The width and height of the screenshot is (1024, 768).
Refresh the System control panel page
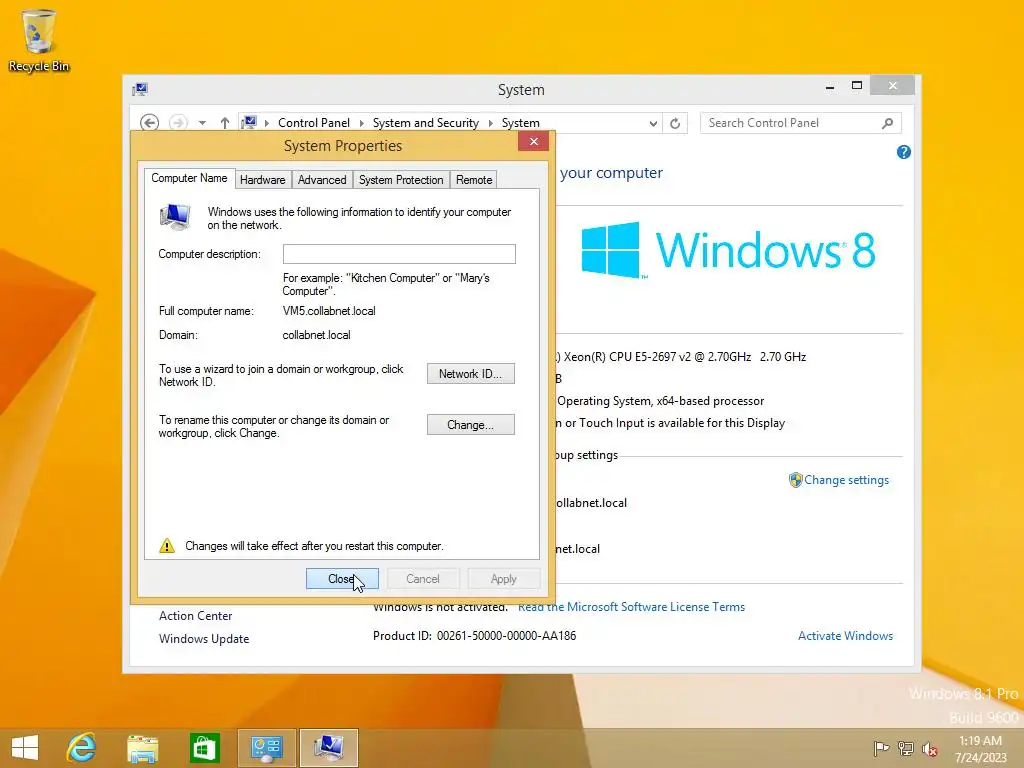tap(675, 123)
